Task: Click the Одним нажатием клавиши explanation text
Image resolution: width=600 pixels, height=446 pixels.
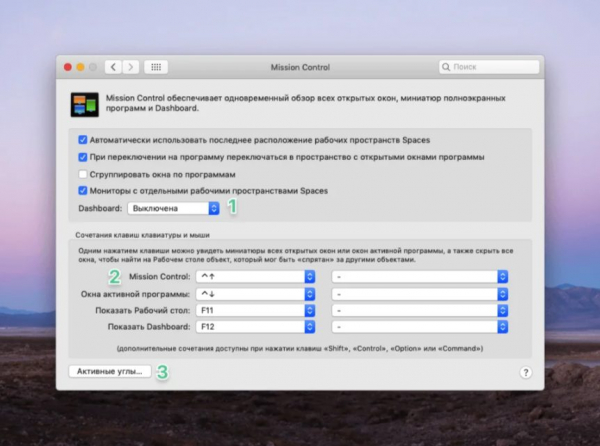Action: 296,255
